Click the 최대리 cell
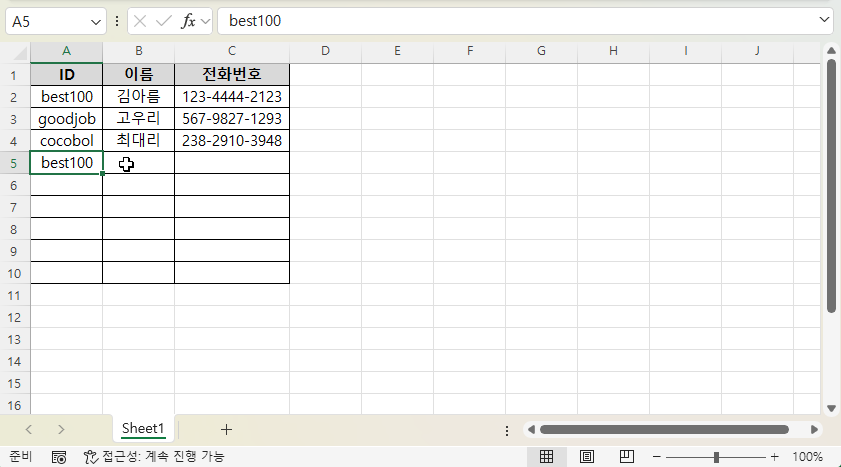Screen dimensions: 841x467 click(x=138, y=140)
